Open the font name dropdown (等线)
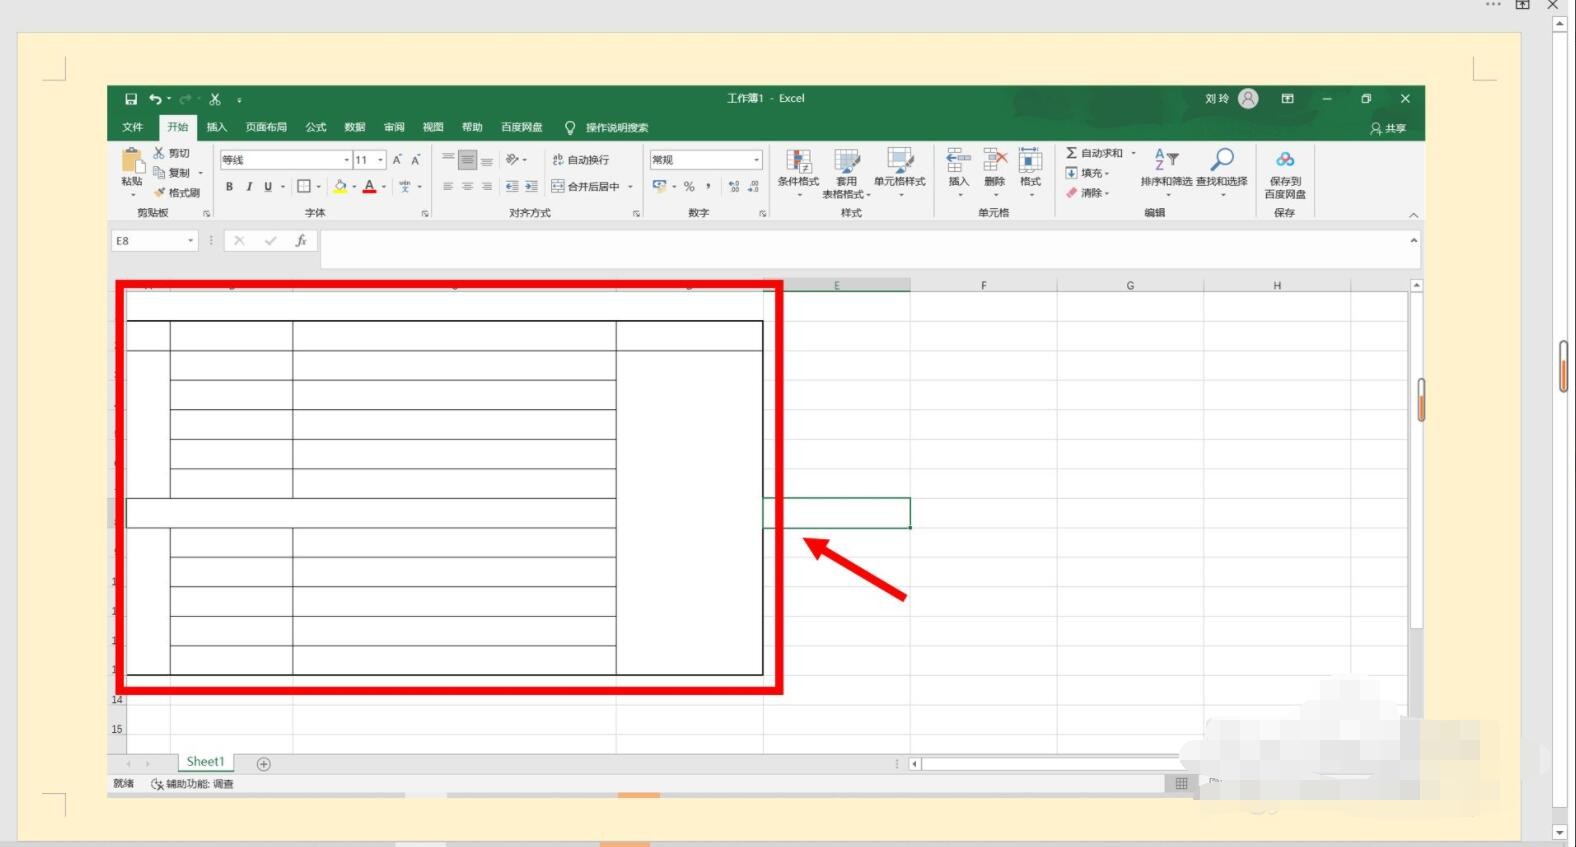 pos(347,160)
